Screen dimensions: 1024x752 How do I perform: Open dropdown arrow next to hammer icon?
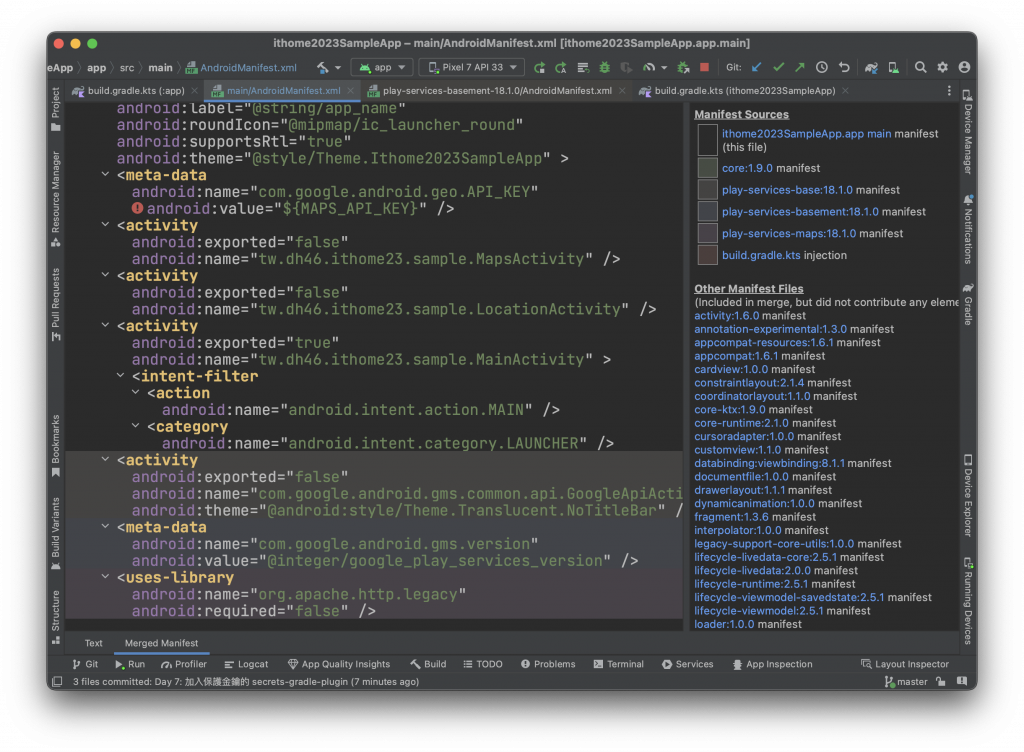(338, 67)
